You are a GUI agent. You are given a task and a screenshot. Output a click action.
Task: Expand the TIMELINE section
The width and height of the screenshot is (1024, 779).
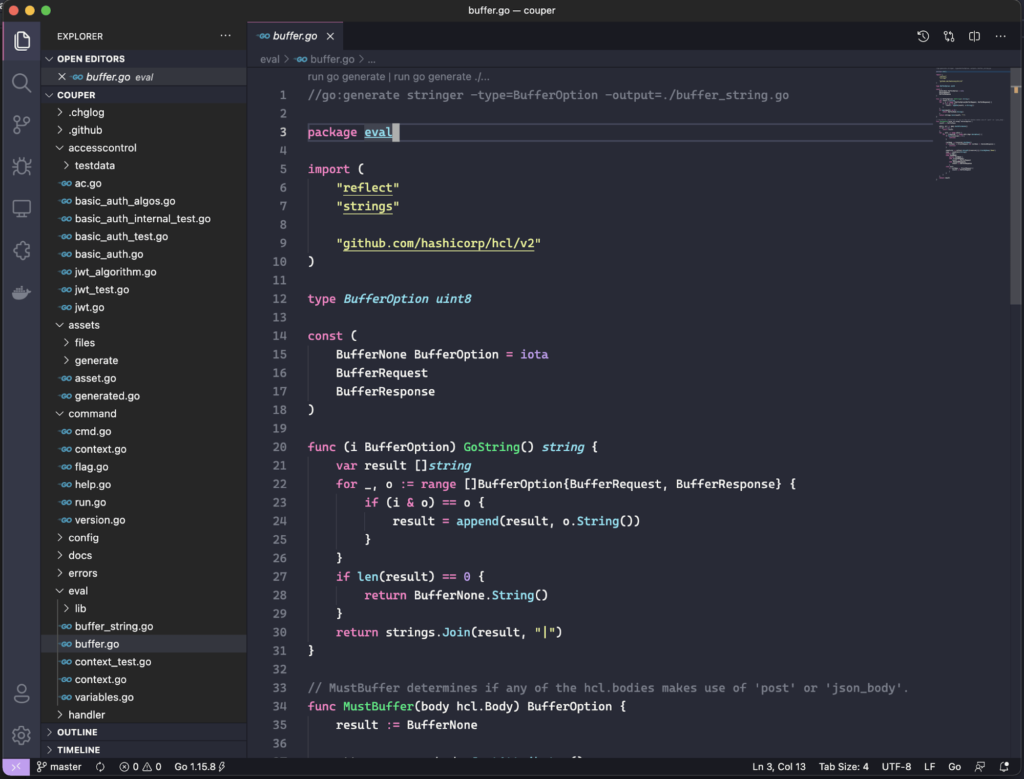[x=78, y=750]
